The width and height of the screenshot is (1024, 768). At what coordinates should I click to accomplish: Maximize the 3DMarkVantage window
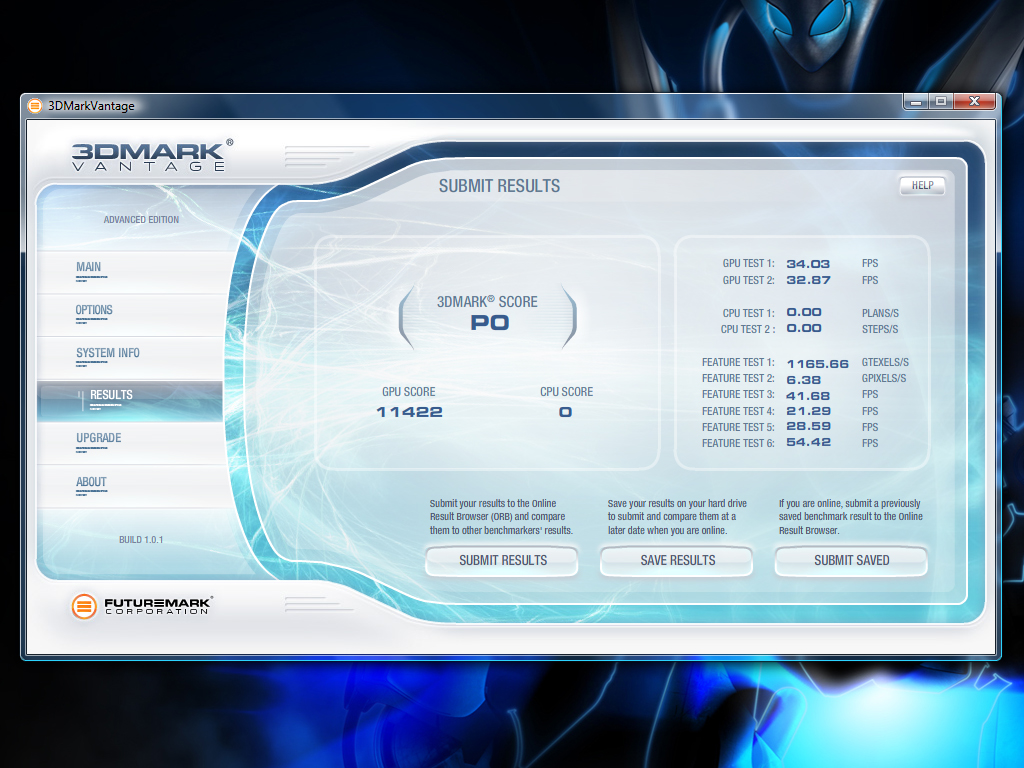(941, 102)
